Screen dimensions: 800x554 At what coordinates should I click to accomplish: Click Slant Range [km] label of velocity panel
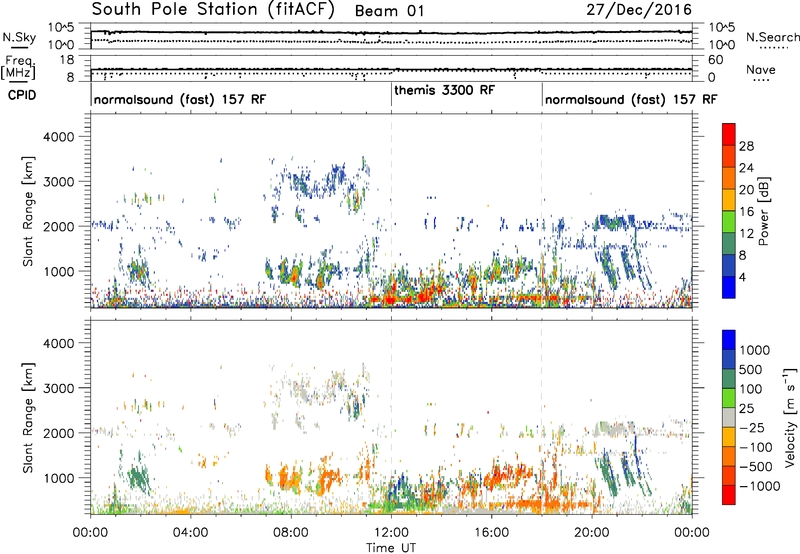click(28, 417)
